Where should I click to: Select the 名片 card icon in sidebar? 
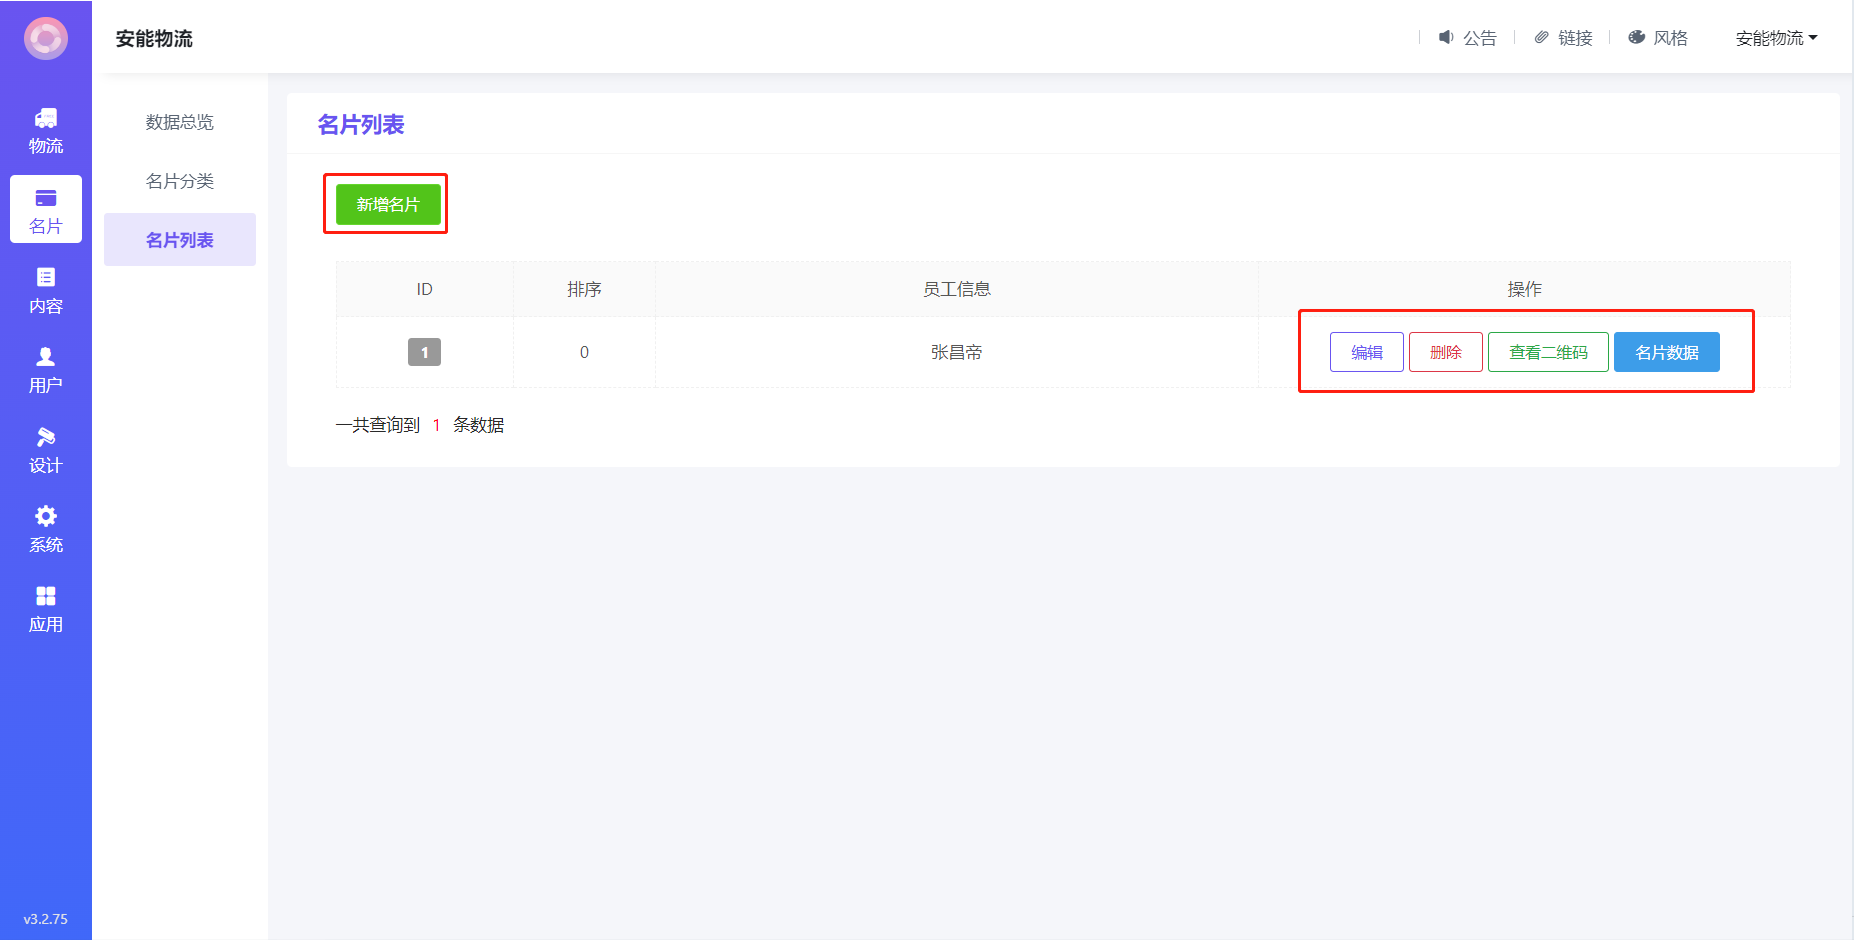point(46,199)
